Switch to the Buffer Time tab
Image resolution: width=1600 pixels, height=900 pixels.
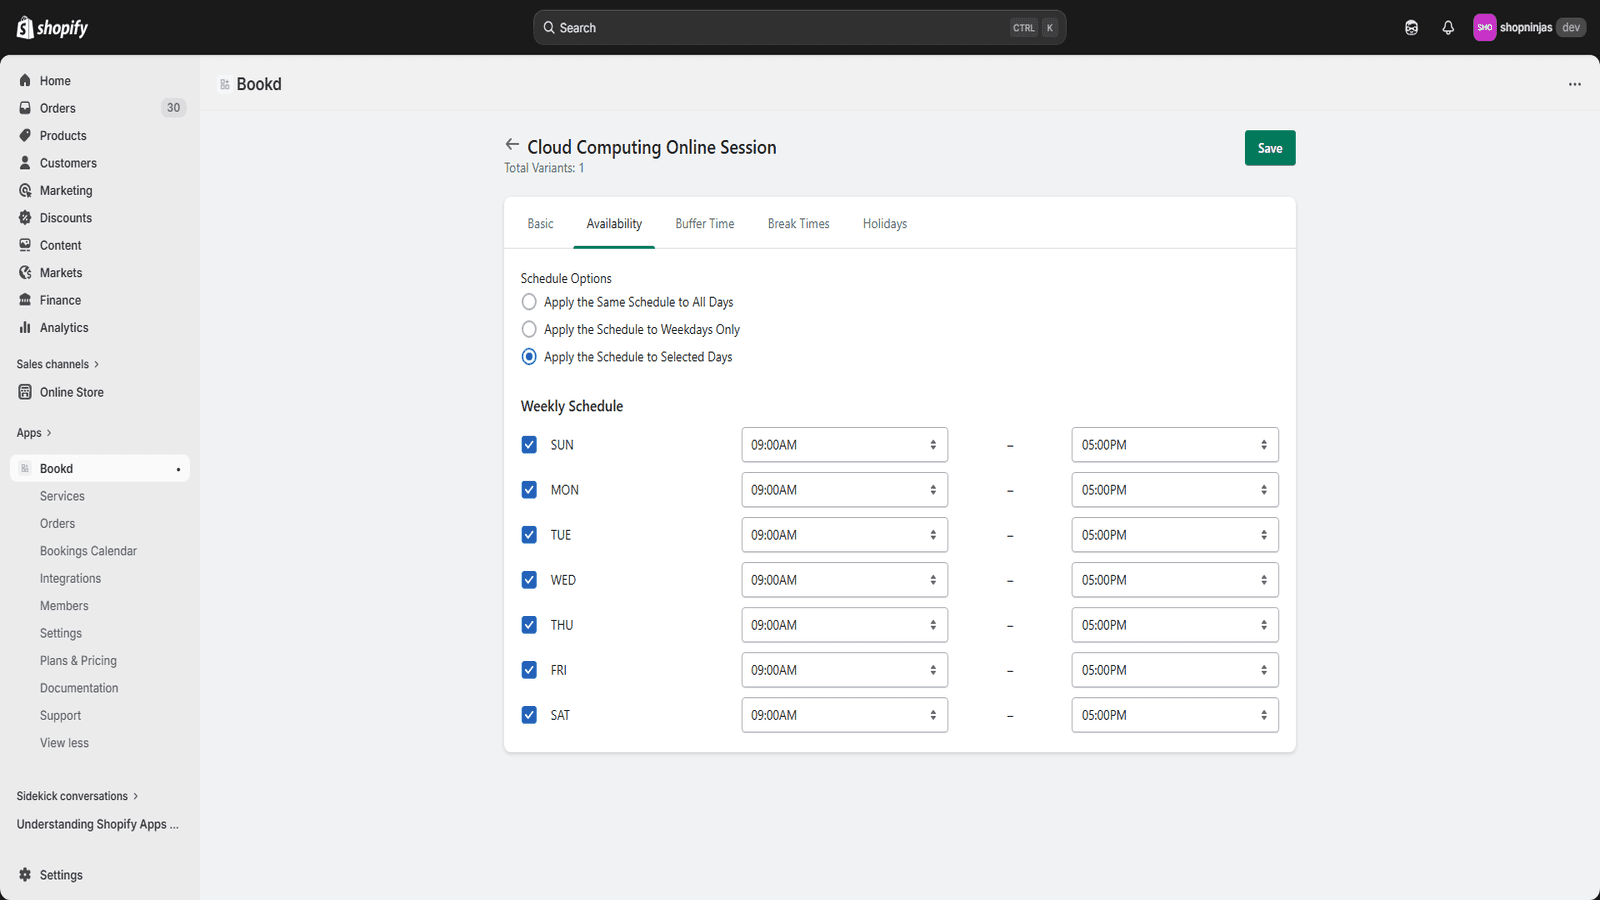[705, 224]
